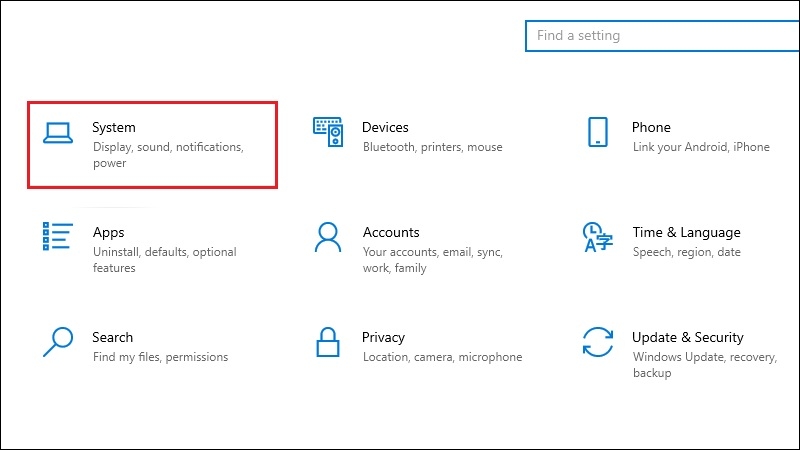Viewport: 800px width, 450px height.
Task: Click the Phone icon
Action: 597,132
